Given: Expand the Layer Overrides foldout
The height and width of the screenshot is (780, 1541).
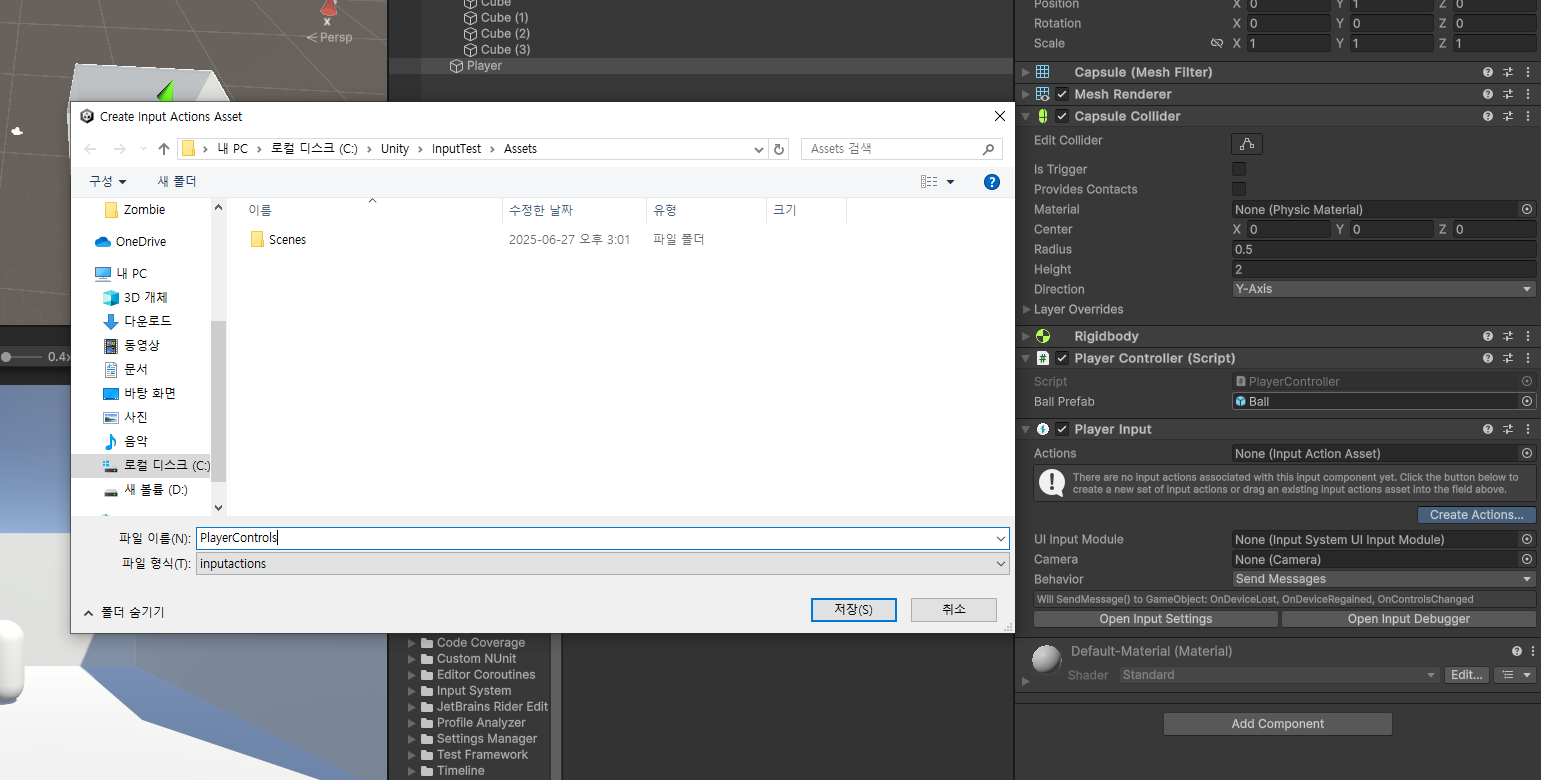Looking at the screenshot, I should click(x=1026, y=309).
